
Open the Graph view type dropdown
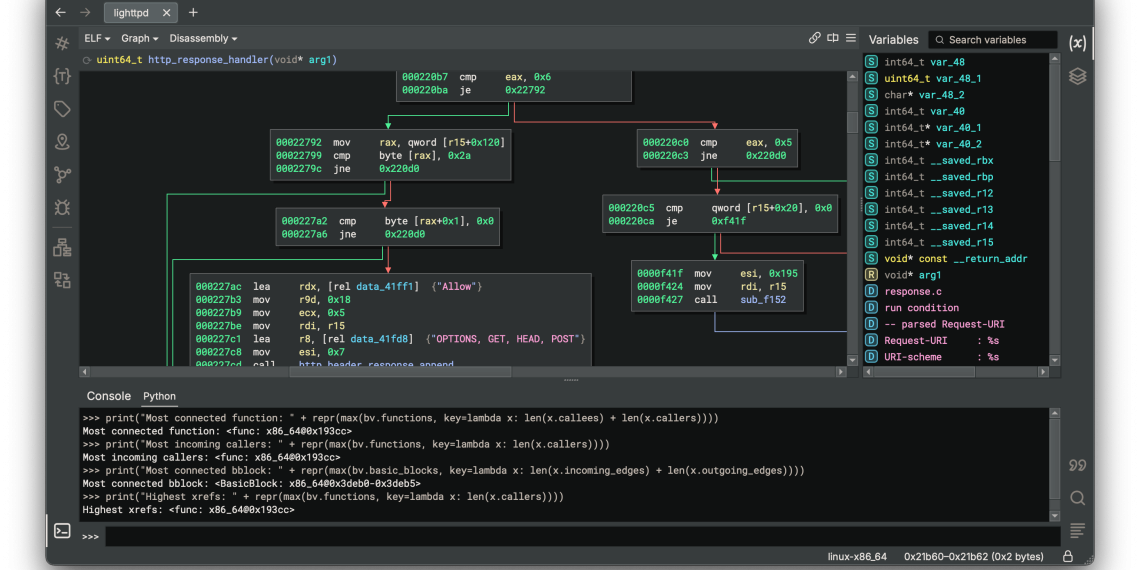pyautogui.click(x=139, y=39)
